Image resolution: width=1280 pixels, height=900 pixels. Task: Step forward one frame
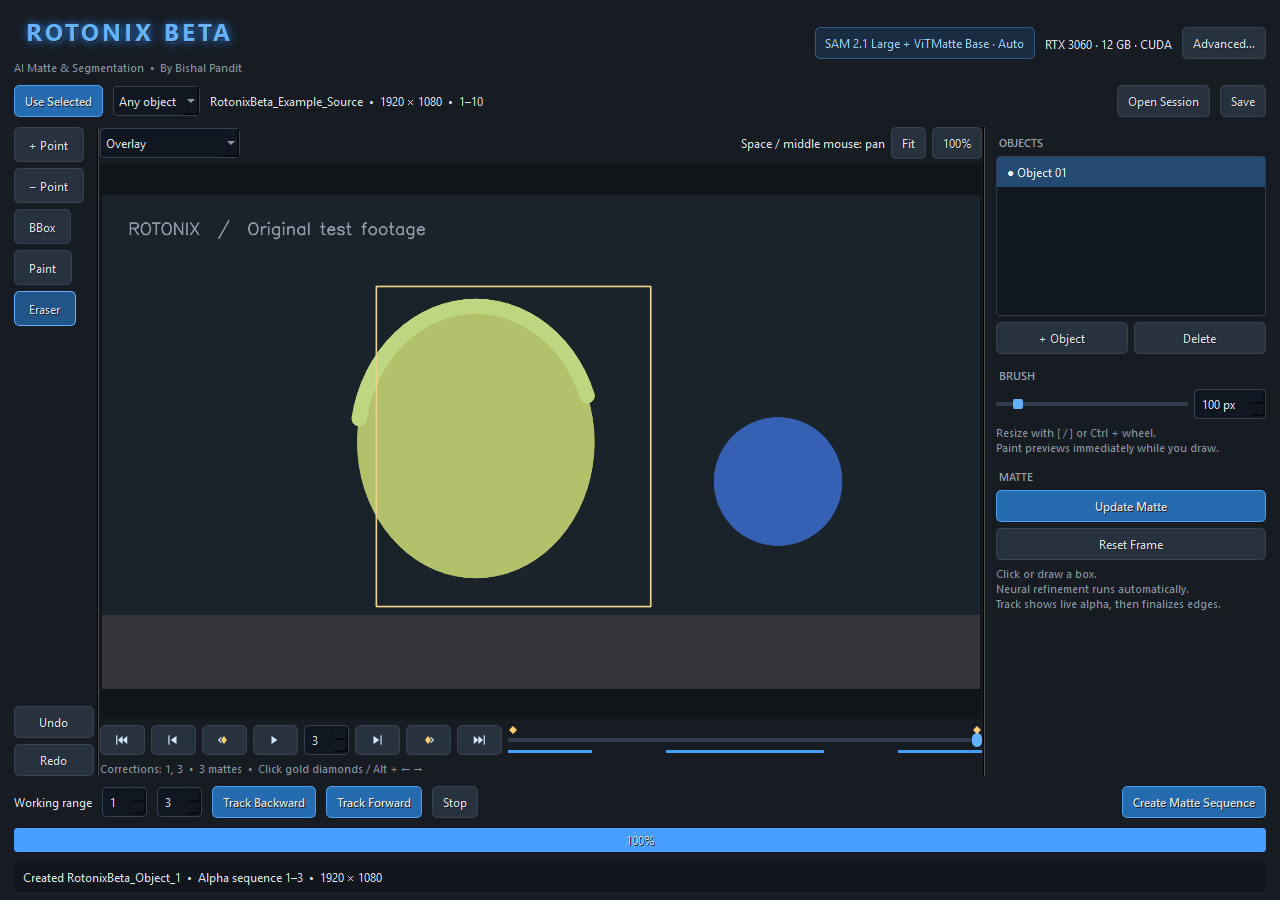377,740
